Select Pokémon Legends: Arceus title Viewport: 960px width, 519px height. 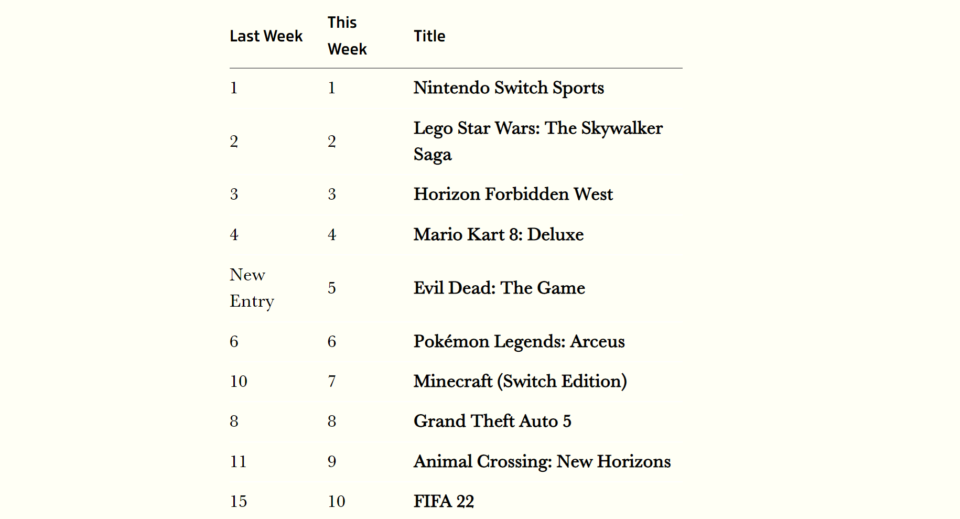[x=519, y=341]
